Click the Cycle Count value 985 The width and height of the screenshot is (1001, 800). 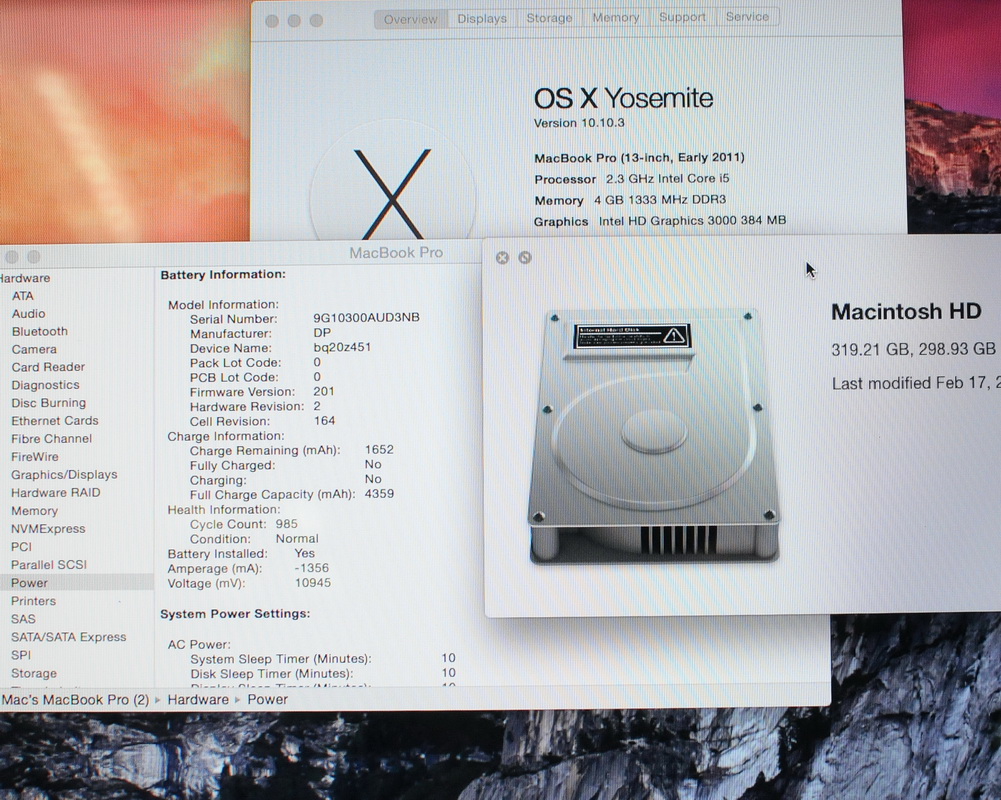pyautogui.click(x=287, y=524)
